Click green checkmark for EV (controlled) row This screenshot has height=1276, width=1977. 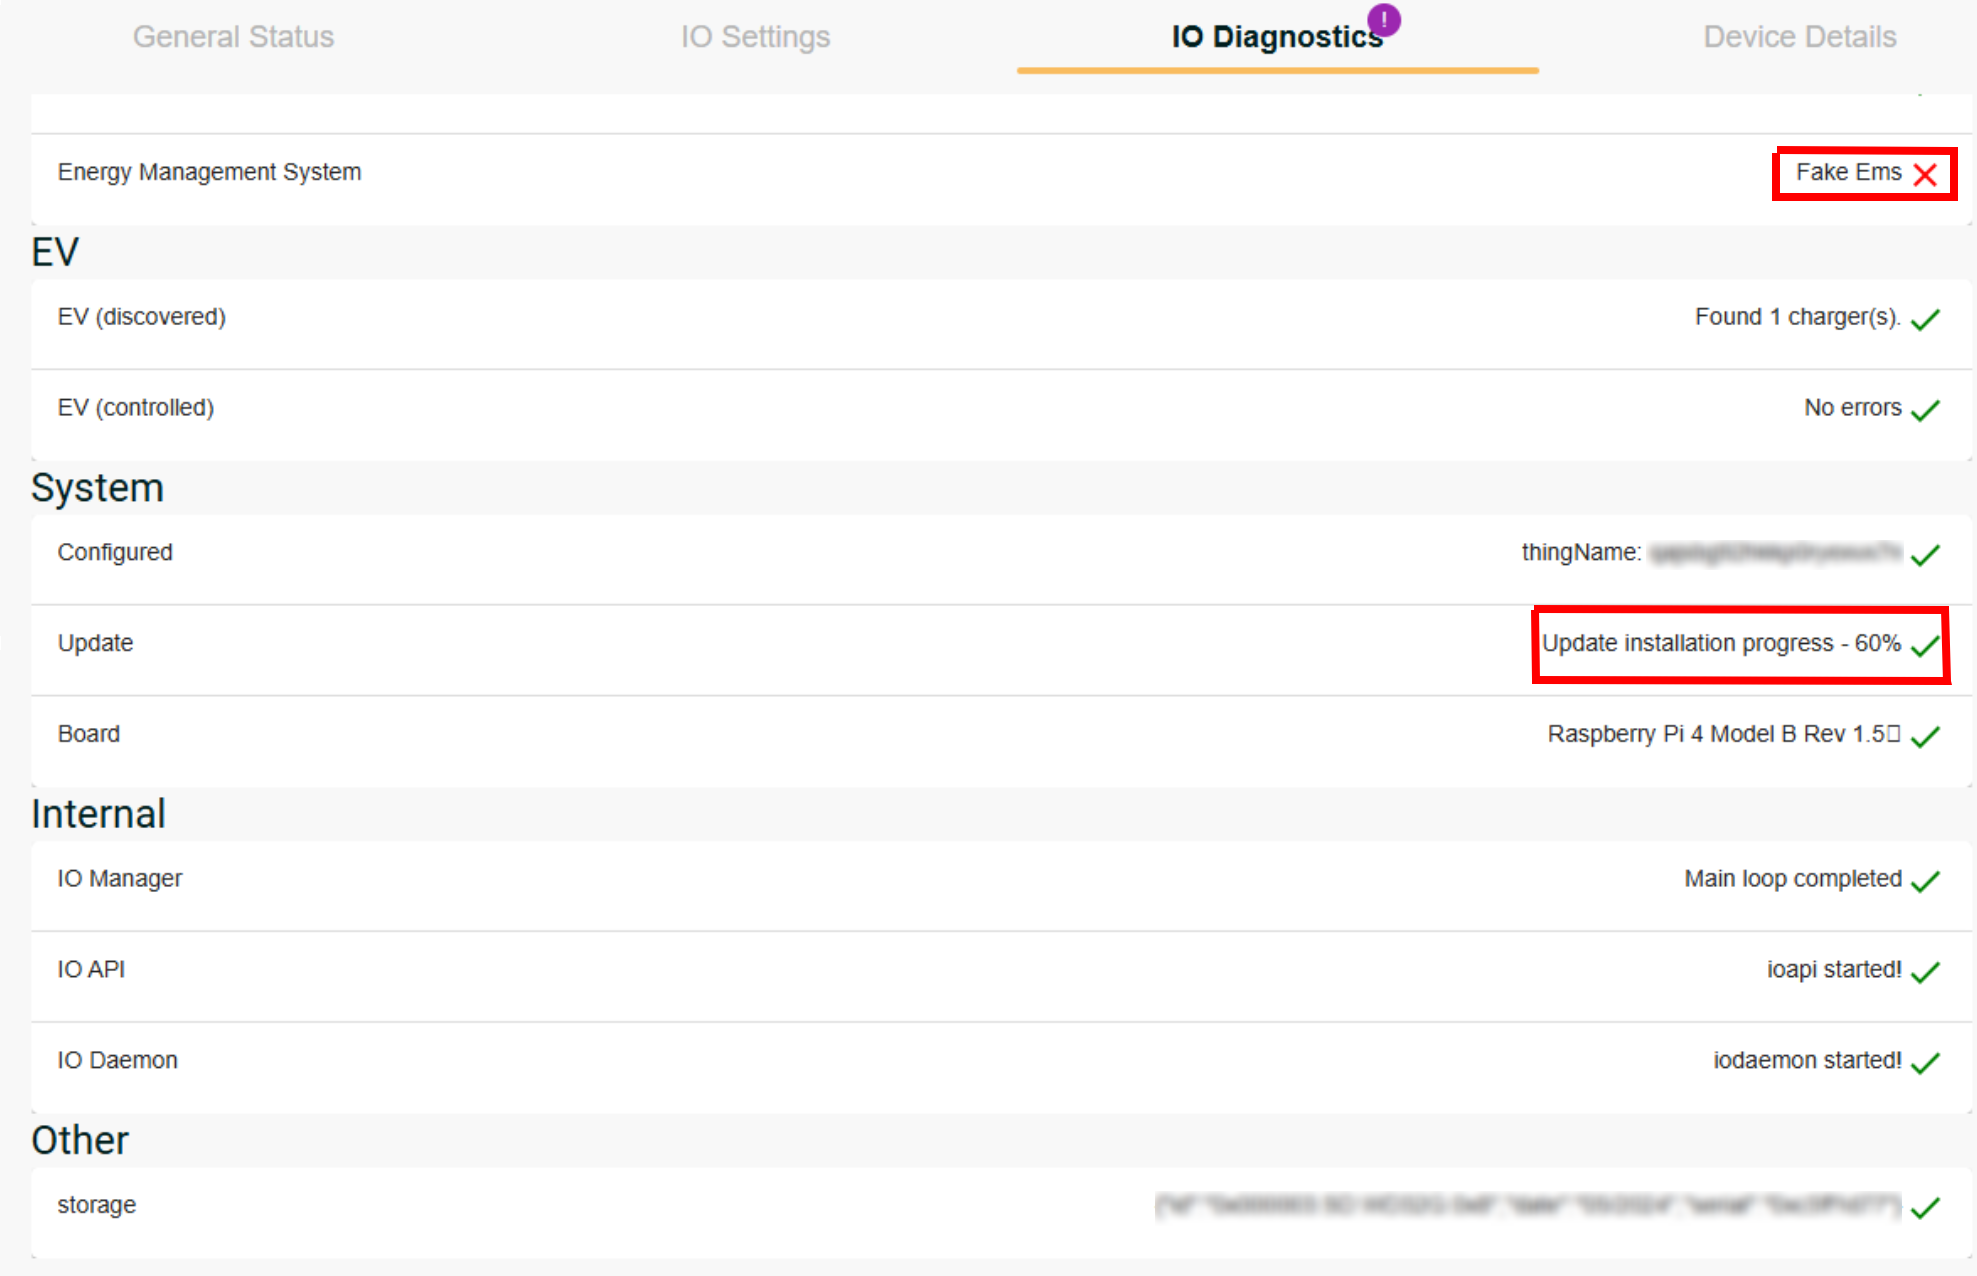[x=1924, y=410]
